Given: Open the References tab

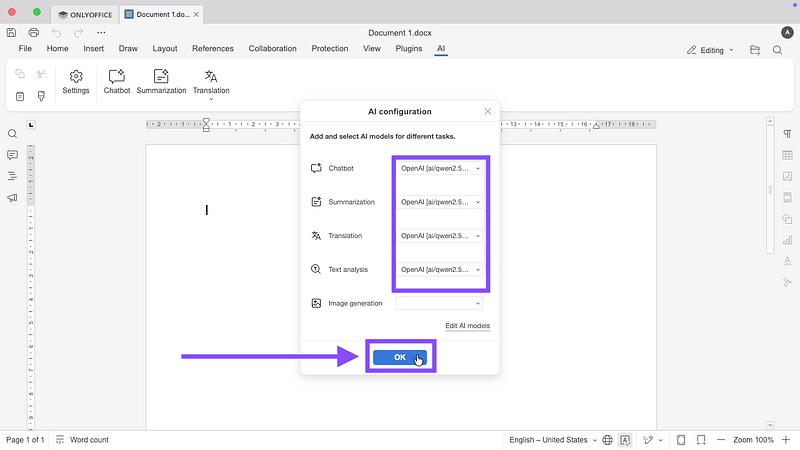Looking at the screenshot, I should (212, 48).
